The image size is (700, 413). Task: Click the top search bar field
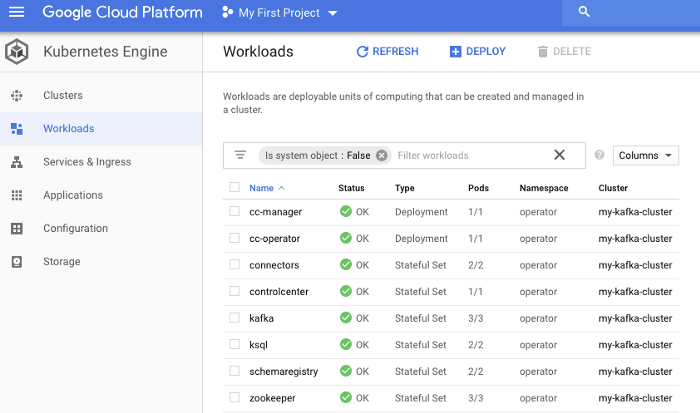[x=631, y=13]
